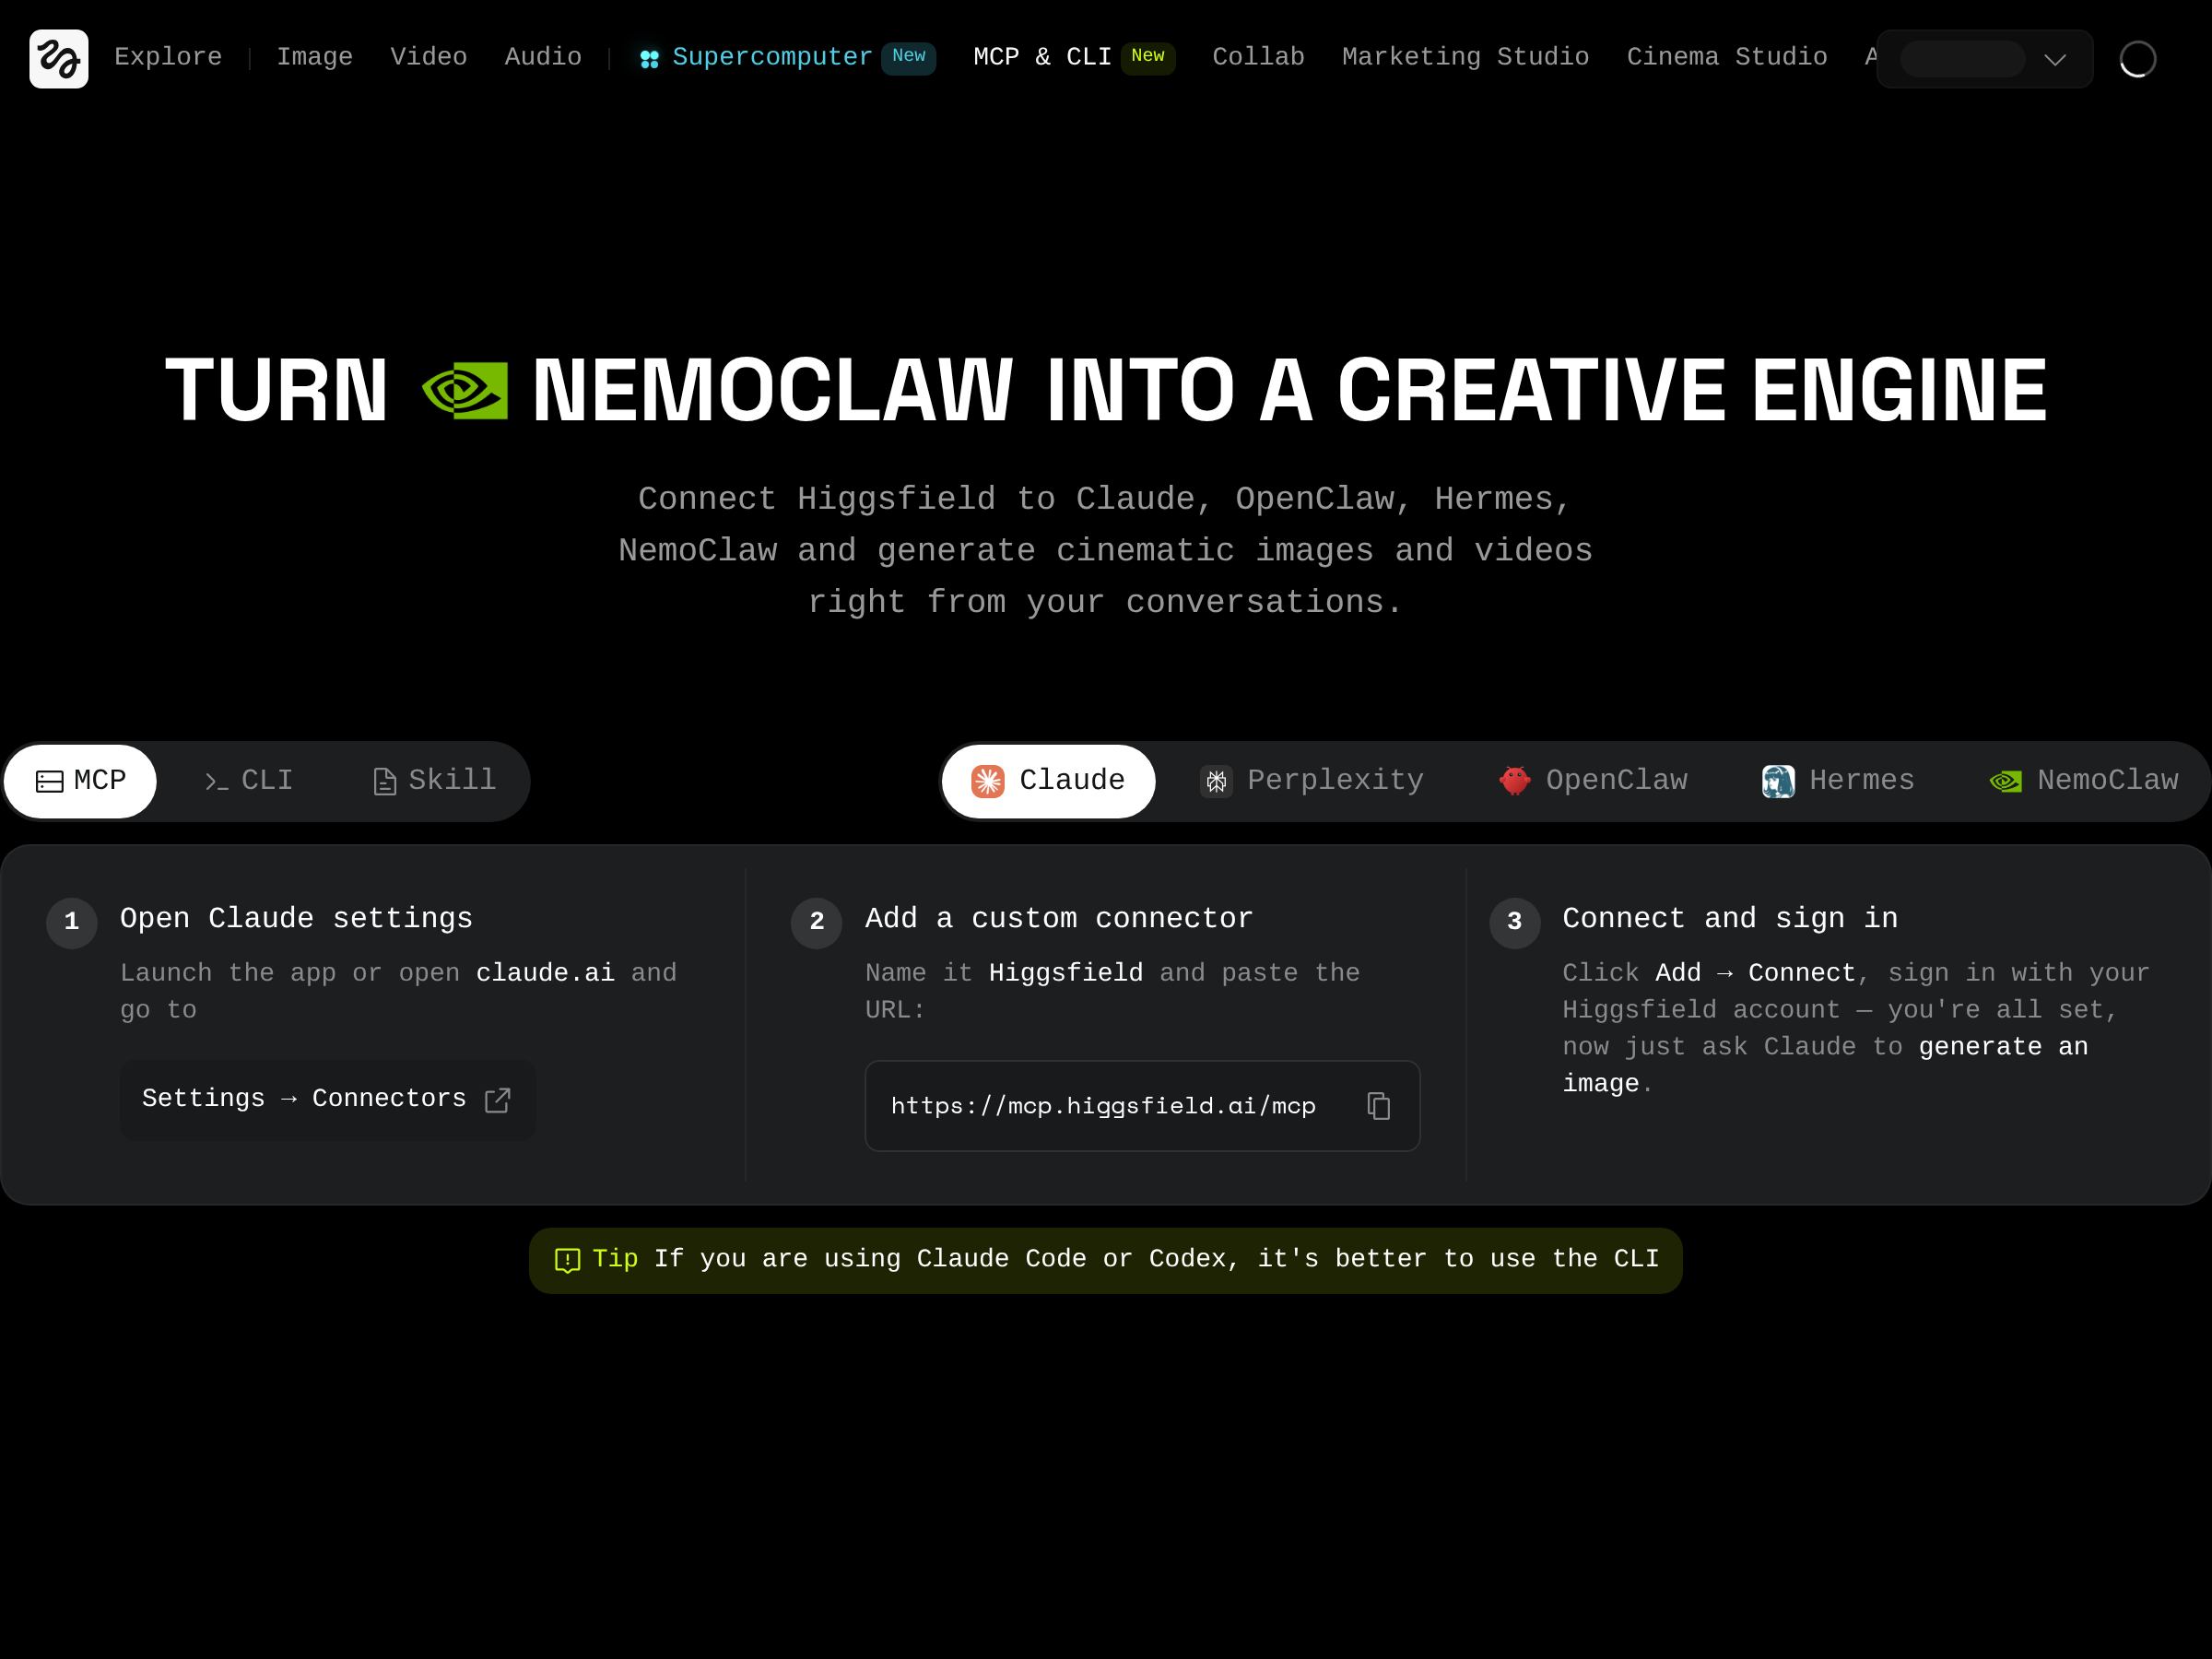Select the MCP tab
This screenshot has height=1659, width=2212.
tap(81, 781)
